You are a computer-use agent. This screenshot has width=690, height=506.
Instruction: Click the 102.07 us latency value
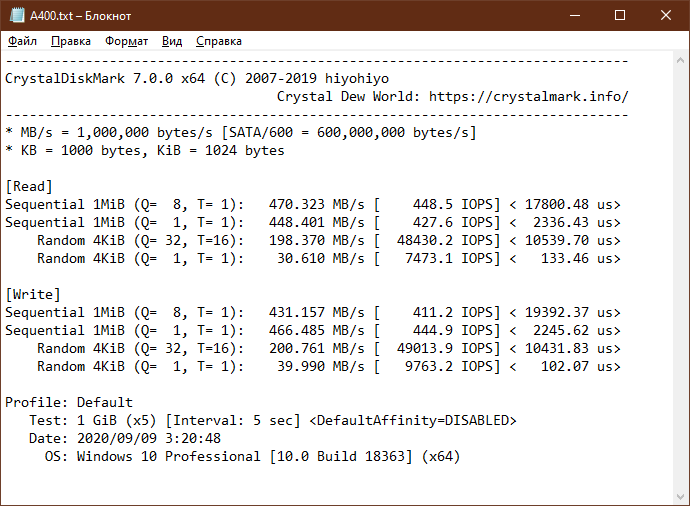click(576, 367)
